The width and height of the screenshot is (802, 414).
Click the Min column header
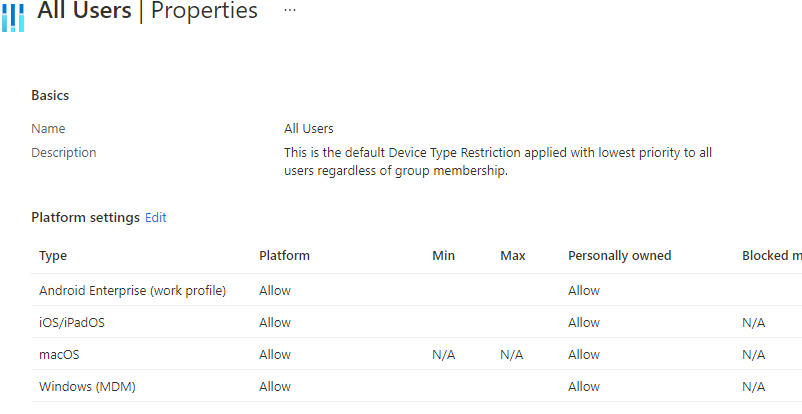(443, 256)
